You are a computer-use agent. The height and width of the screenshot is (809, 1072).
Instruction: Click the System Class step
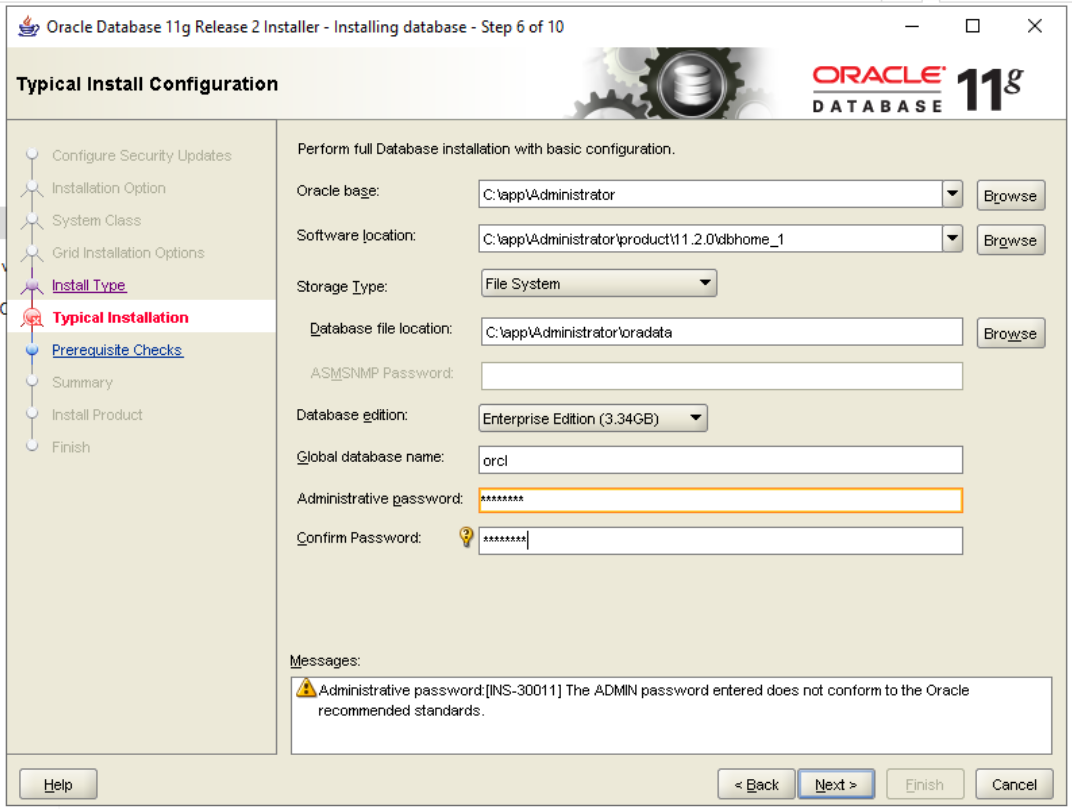(x=96, y=220)
